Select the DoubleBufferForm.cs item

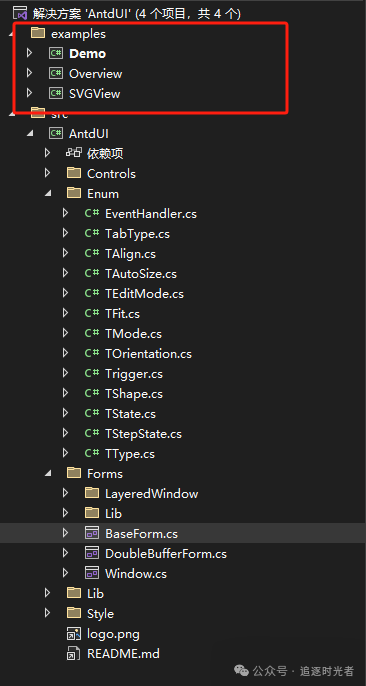pos(166,554)
